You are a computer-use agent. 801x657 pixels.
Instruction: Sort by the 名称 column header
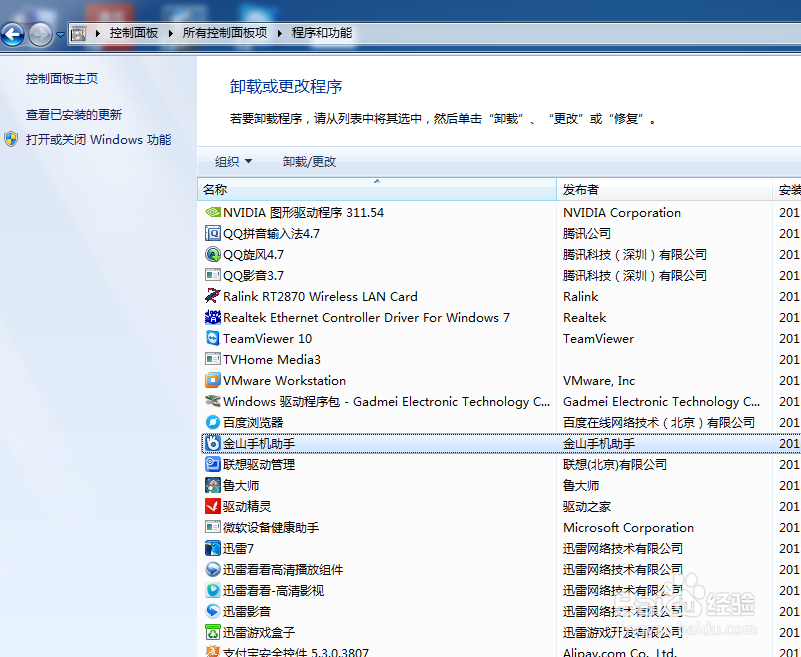[376, 190]
